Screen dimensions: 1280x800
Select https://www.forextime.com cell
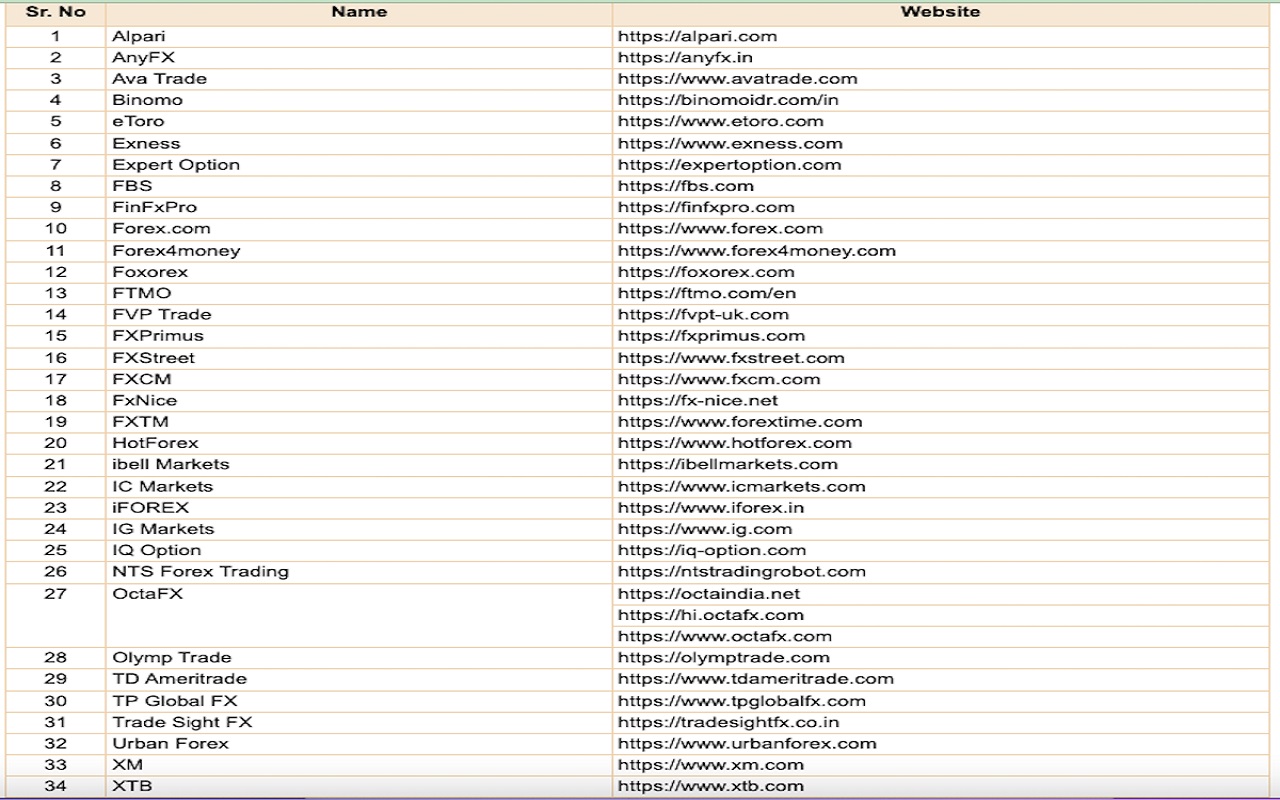(940, 421)
